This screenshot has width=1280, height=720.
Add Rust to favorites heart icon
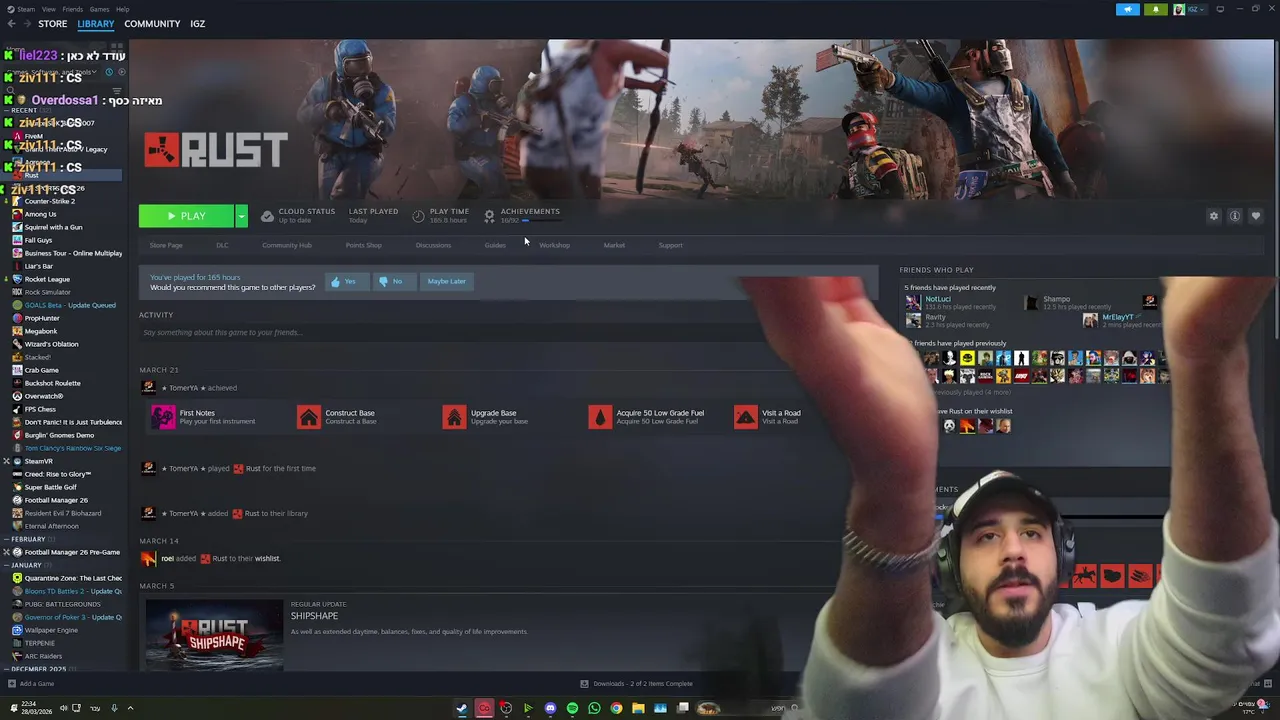1256,216
